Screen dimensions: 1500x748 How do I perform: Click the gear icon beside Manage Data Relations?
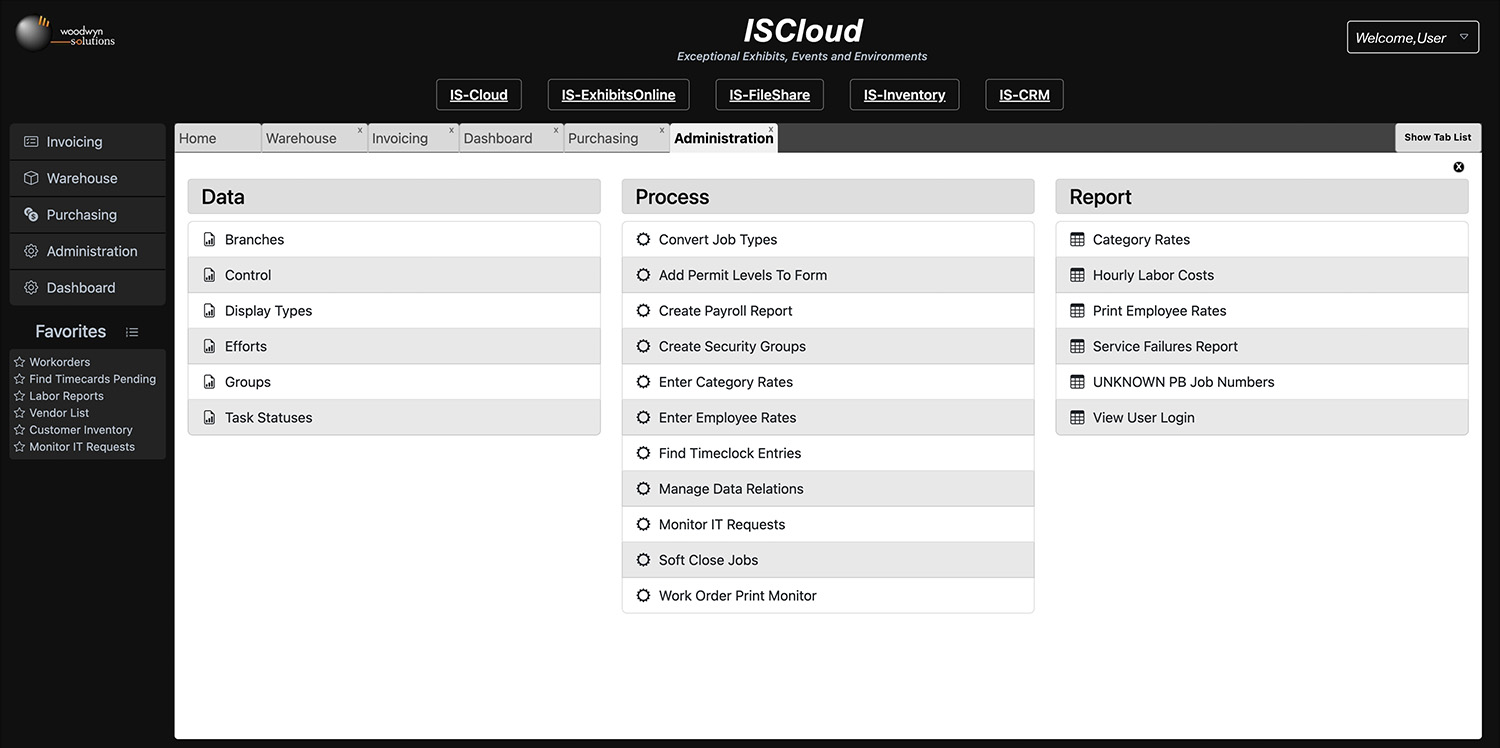pos(643,489)
